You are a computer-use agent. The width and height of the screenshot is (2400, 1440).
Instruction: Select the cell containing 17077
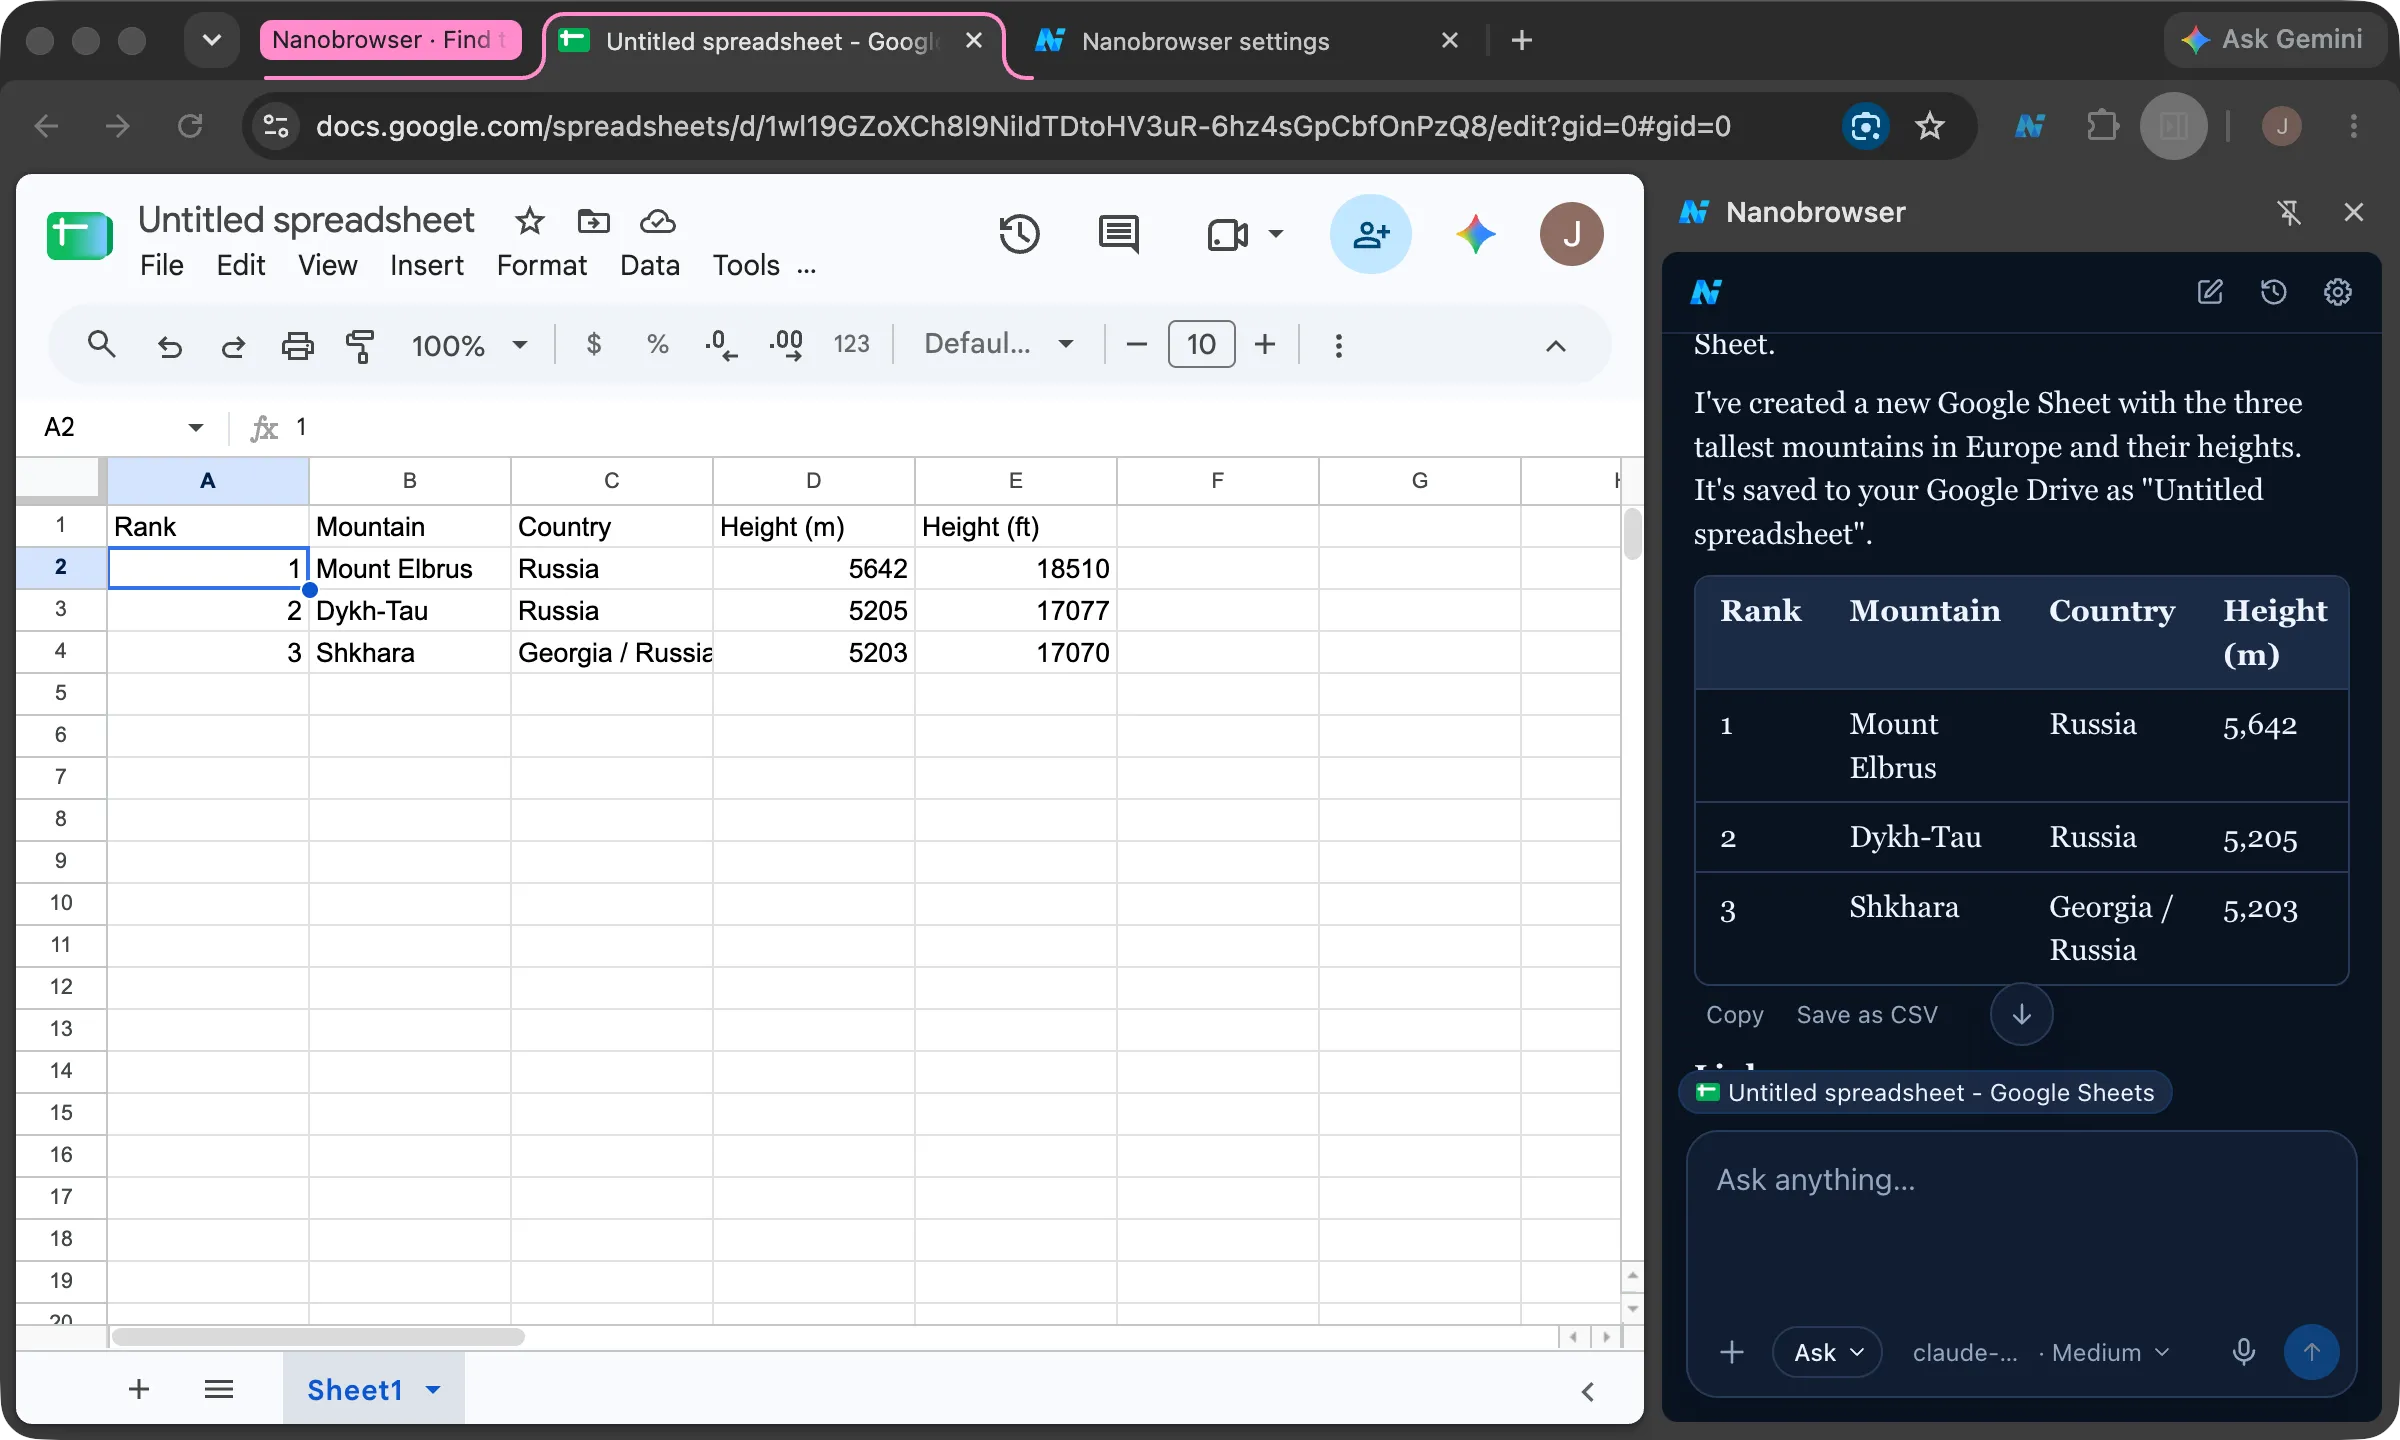coord(1015,610)
